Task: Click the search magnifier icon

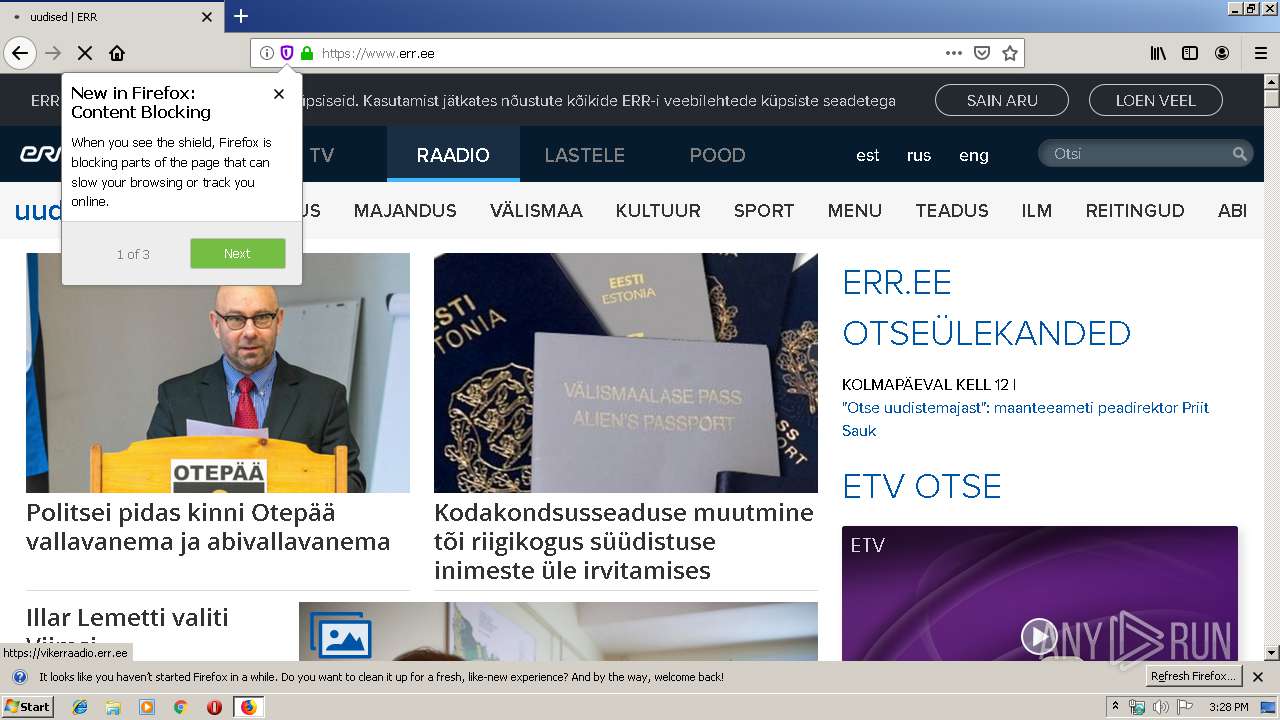Action: 1240,153
